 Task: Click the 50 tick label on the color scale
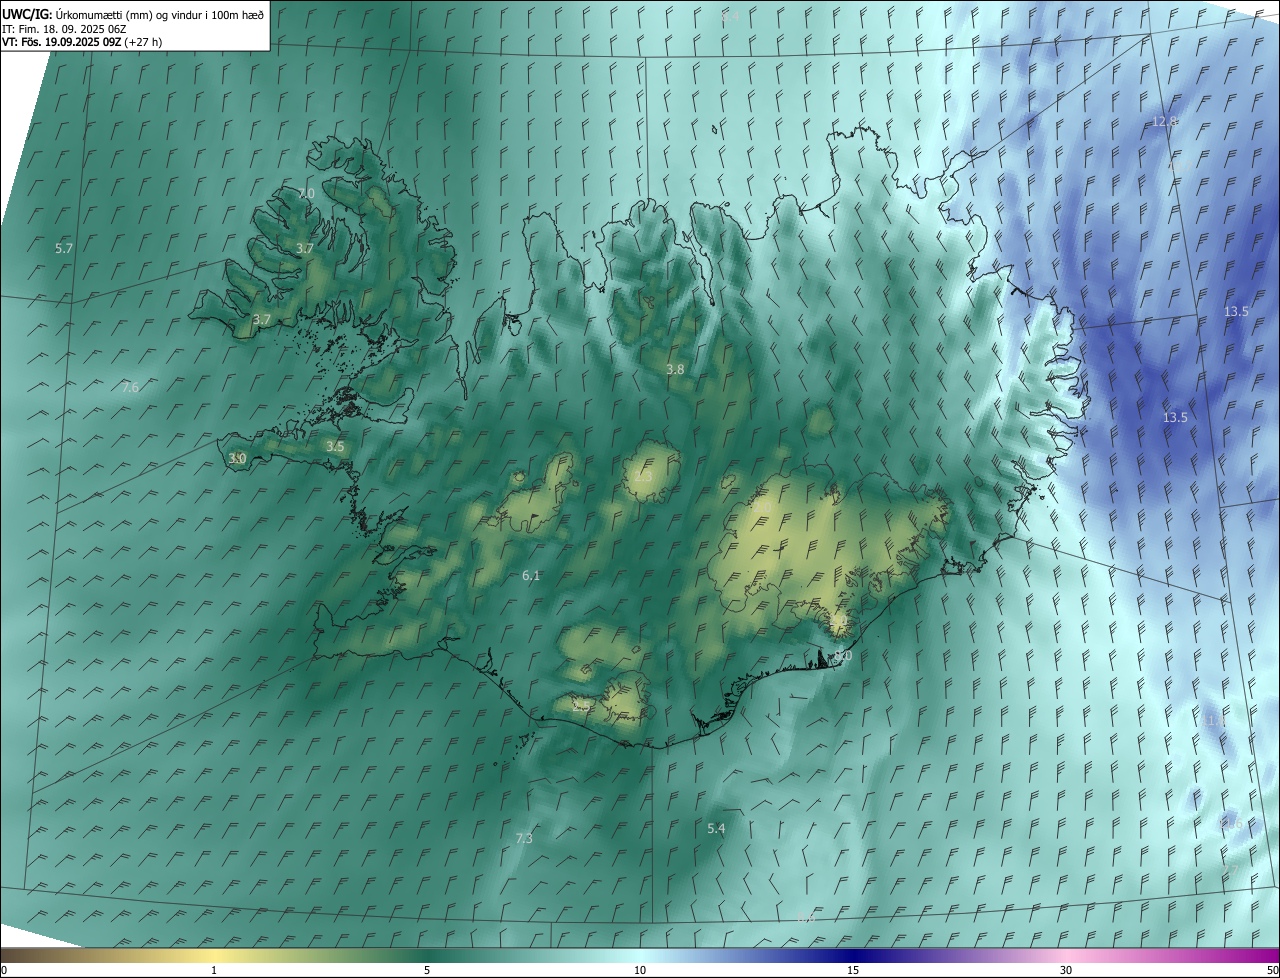[x=1272, y=970]
